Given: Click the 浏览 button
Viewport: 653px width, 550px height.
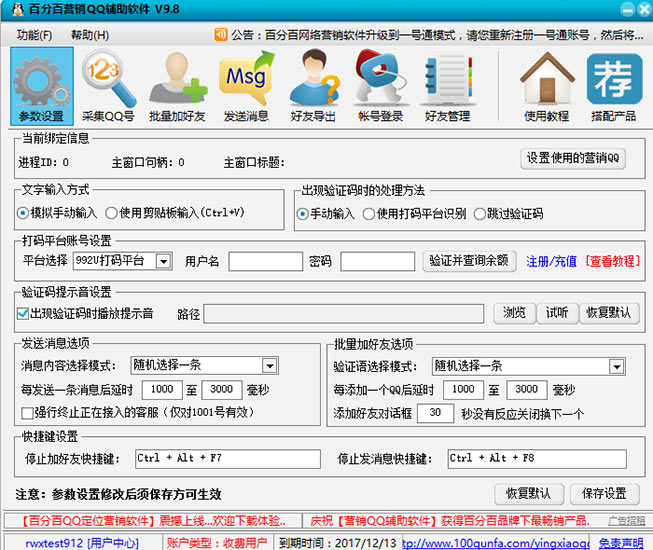Looking at the screenshot, I should pyautogui.click(x=514, y=313).
